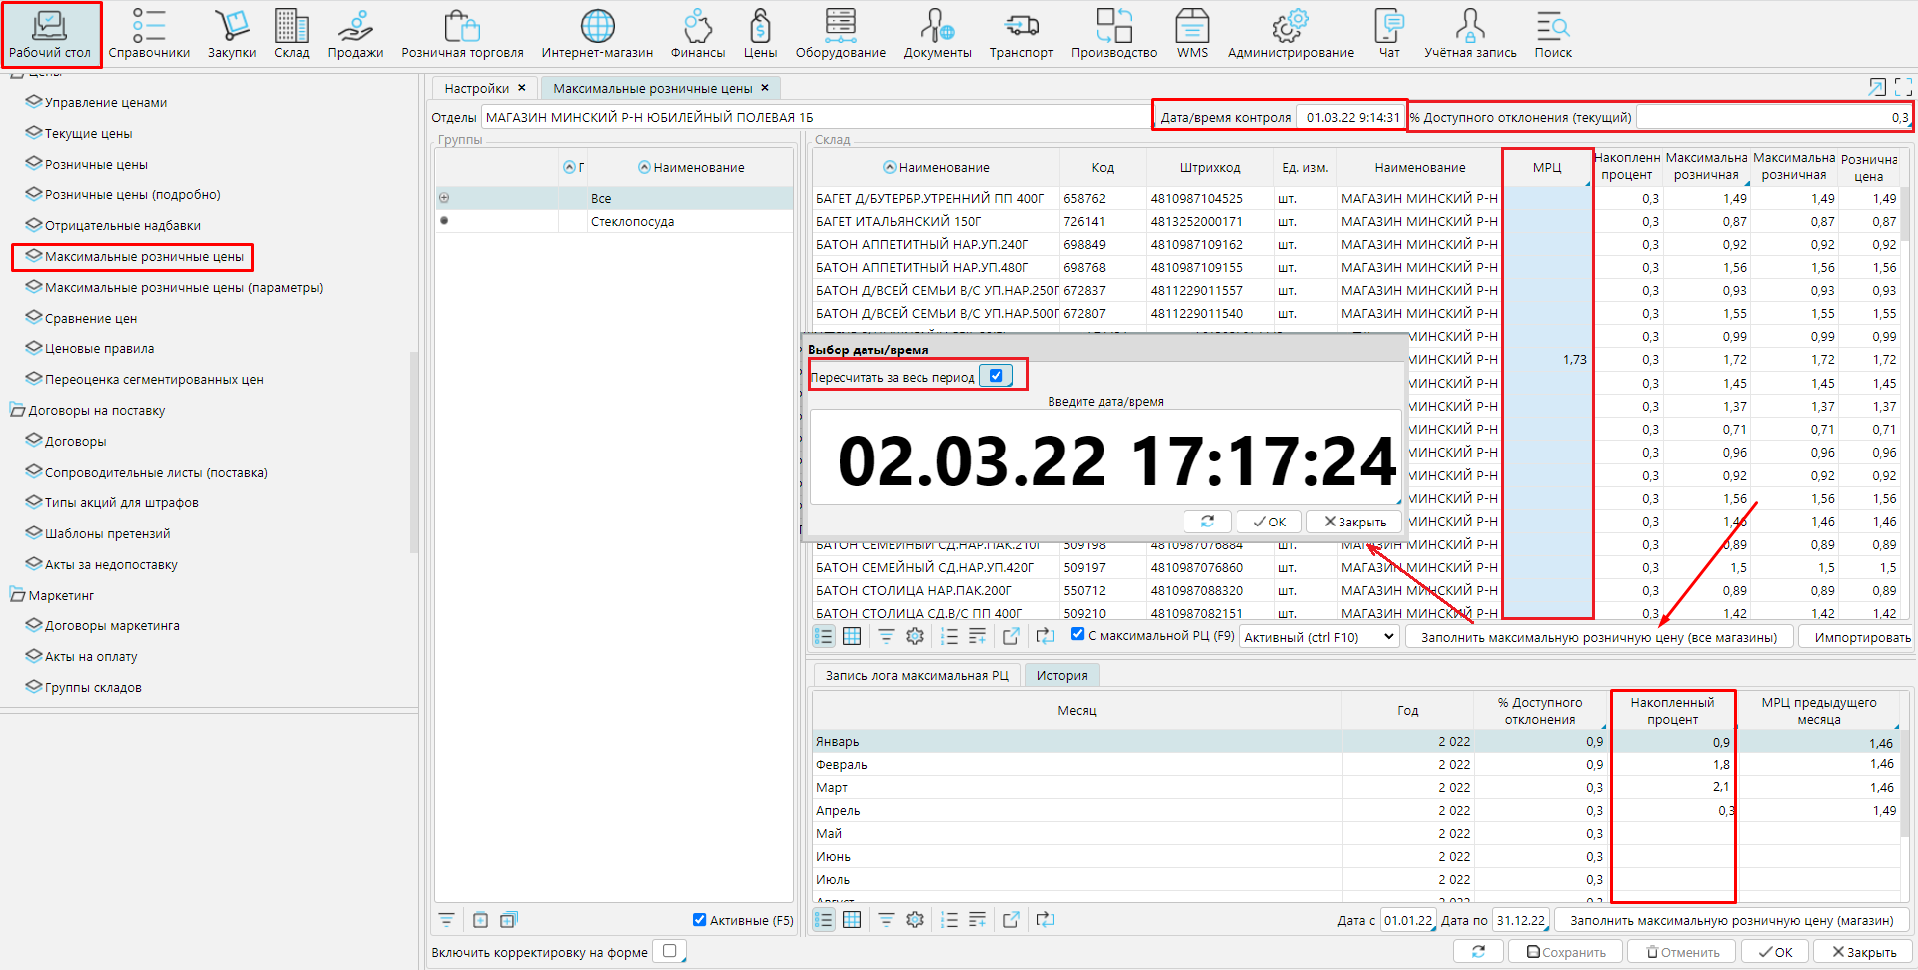Image resolution: width=1918 pixels, height=970 pixels.
Task: Click Заполнить максимальную розничную цену (все магазины)
Action: pyautogui.click(x=1598, y=637)
